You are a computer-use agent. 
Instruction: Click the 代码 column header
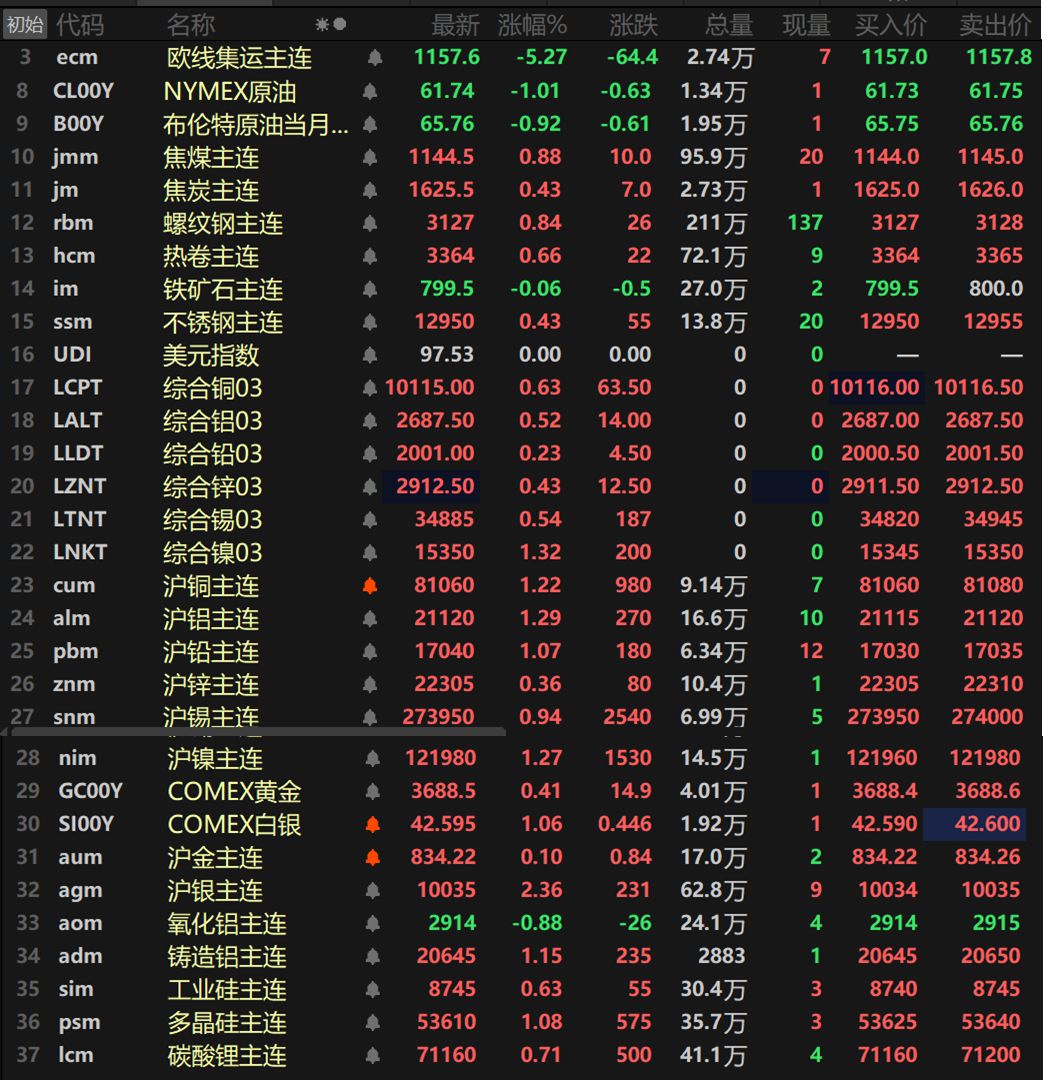click(80, 24)
